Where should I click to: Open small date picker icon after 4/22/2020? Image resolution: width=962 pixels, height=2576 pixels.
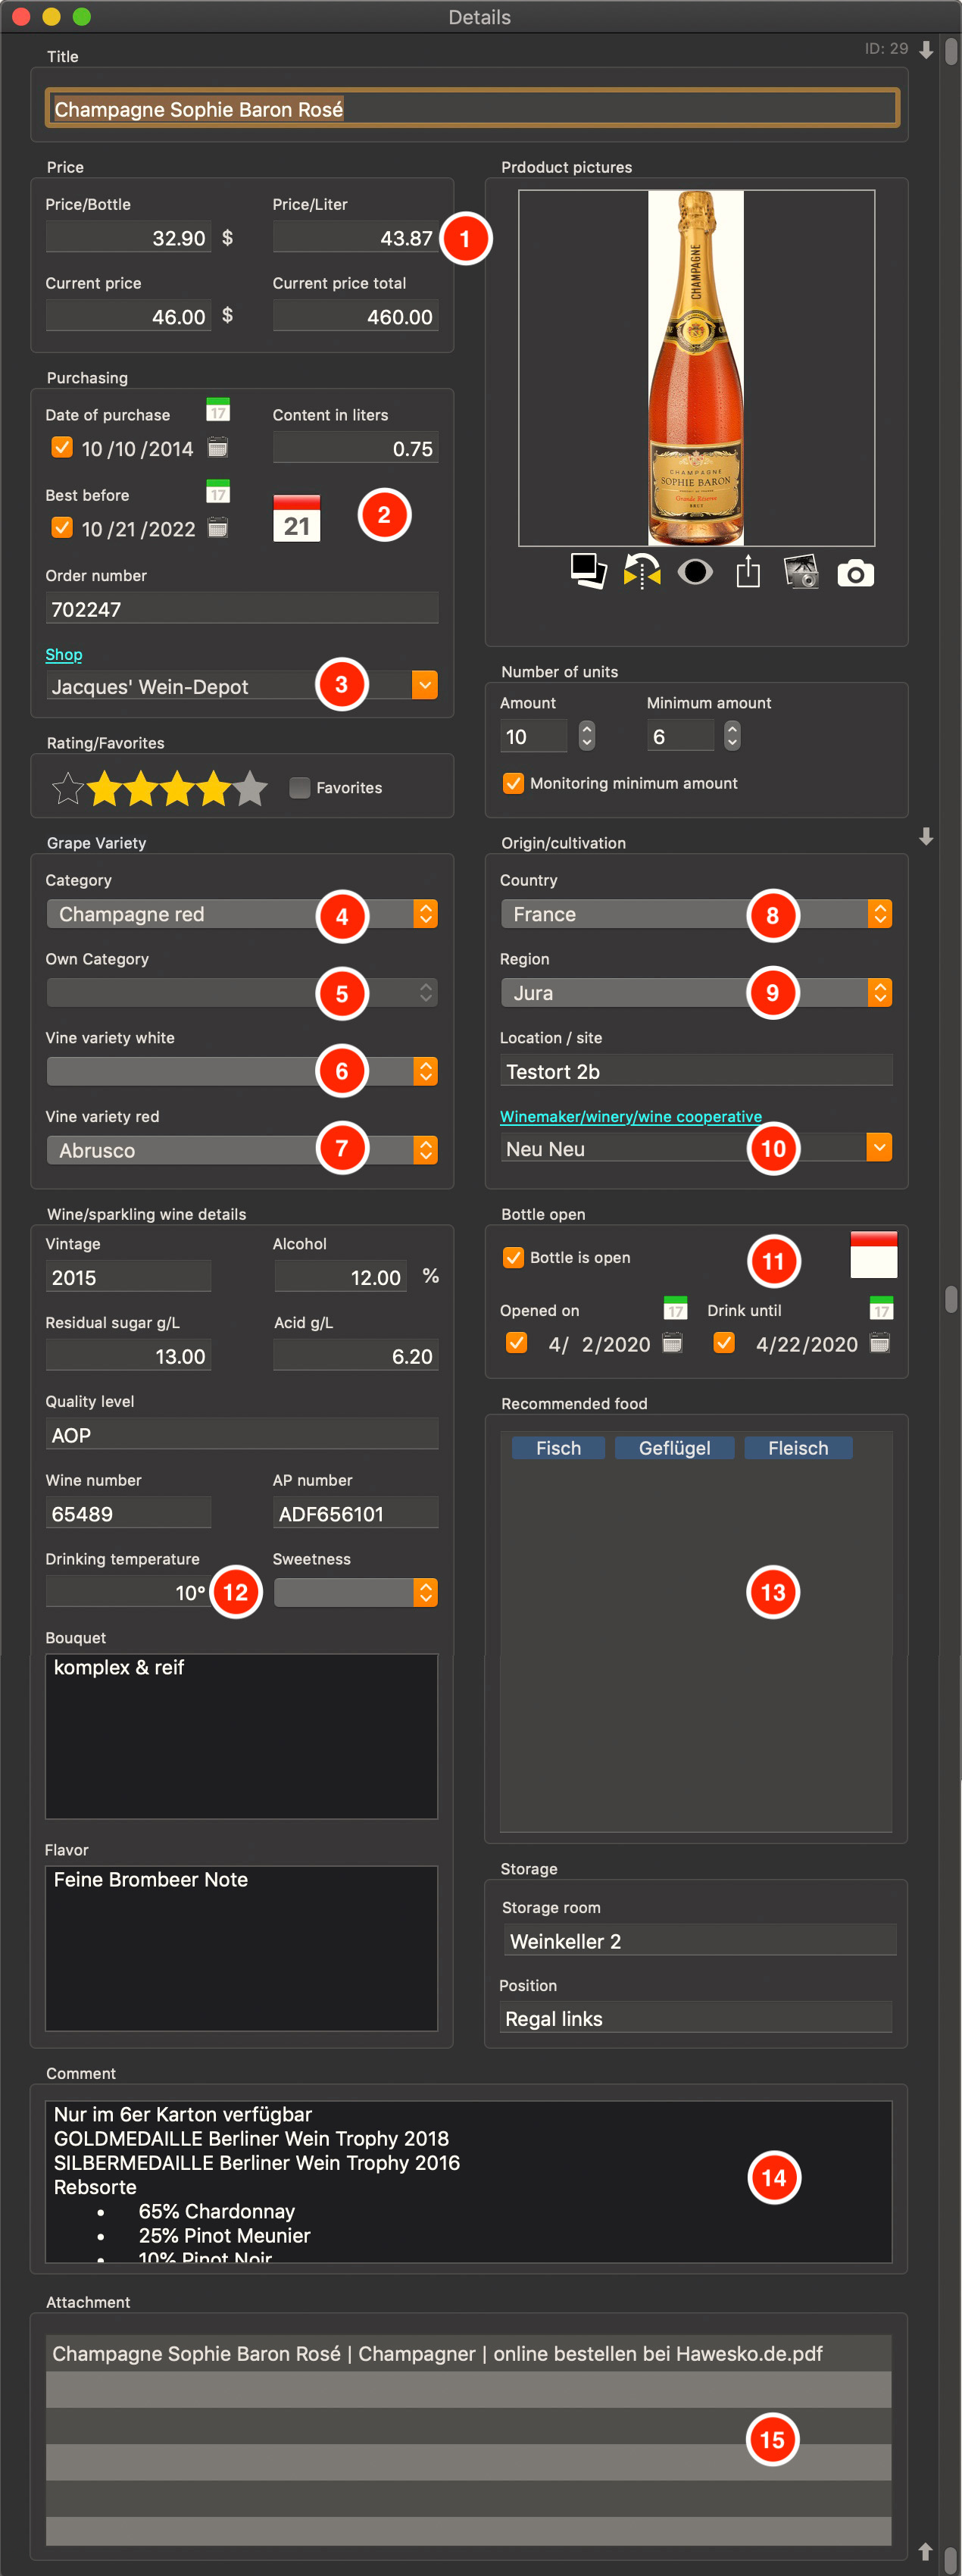coord(880,1343)
